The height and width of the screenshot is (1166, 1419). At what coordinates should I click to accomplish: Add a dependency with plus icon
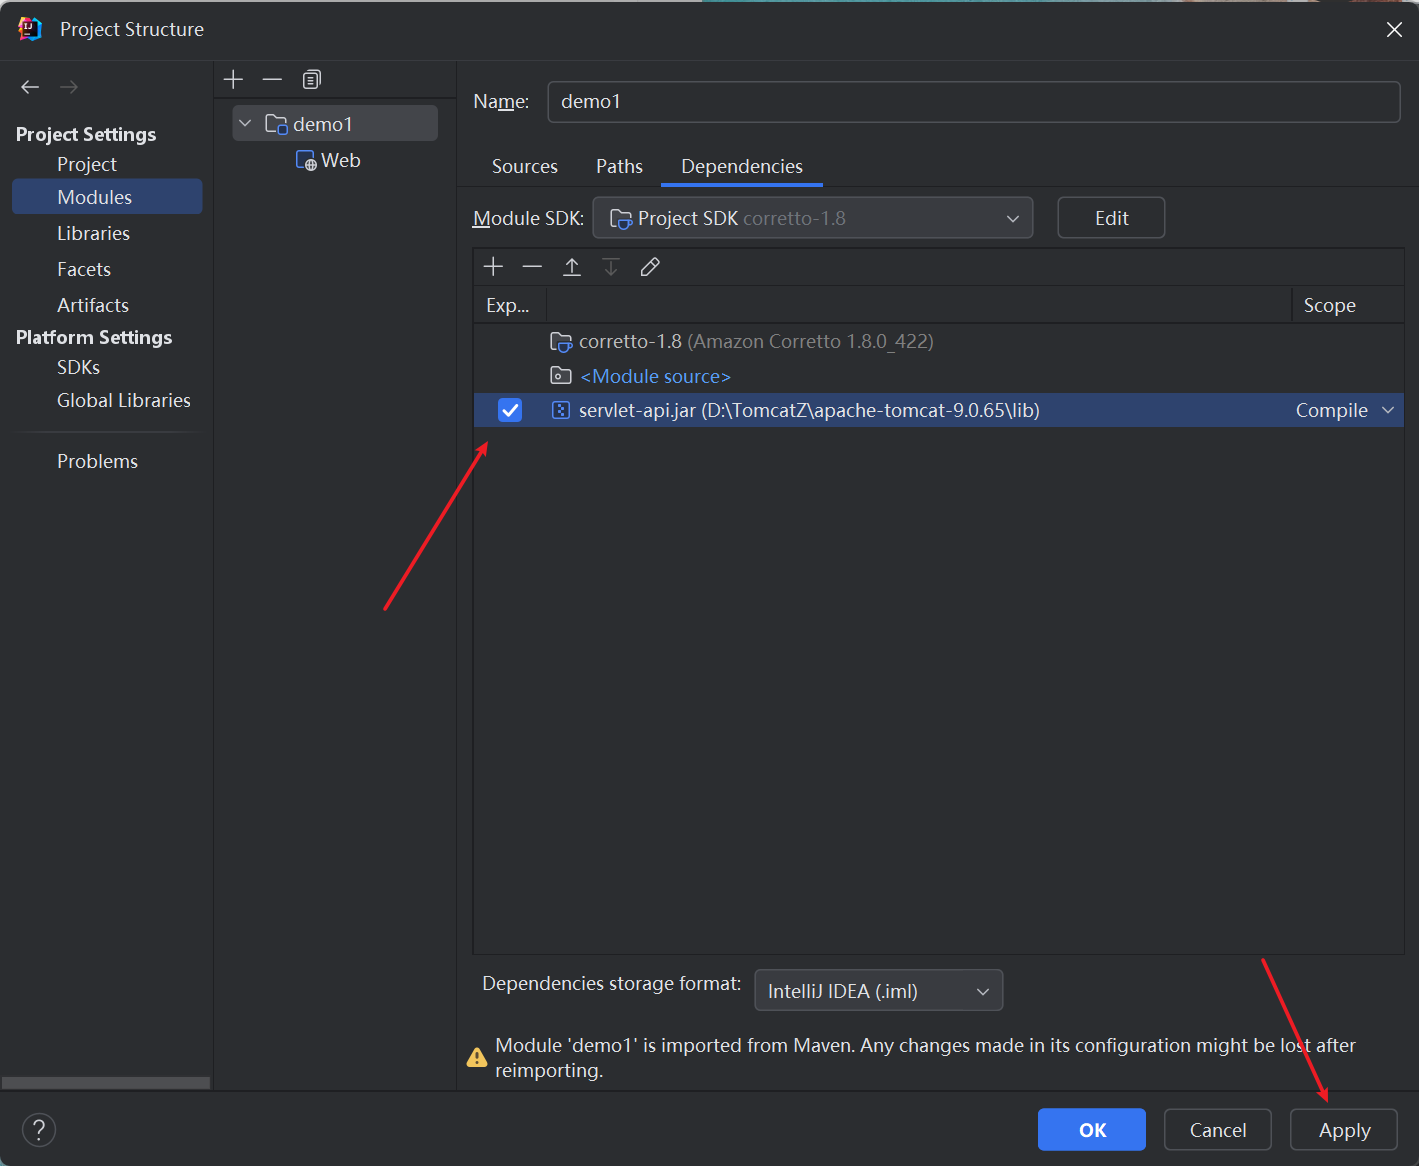(493, 266)
